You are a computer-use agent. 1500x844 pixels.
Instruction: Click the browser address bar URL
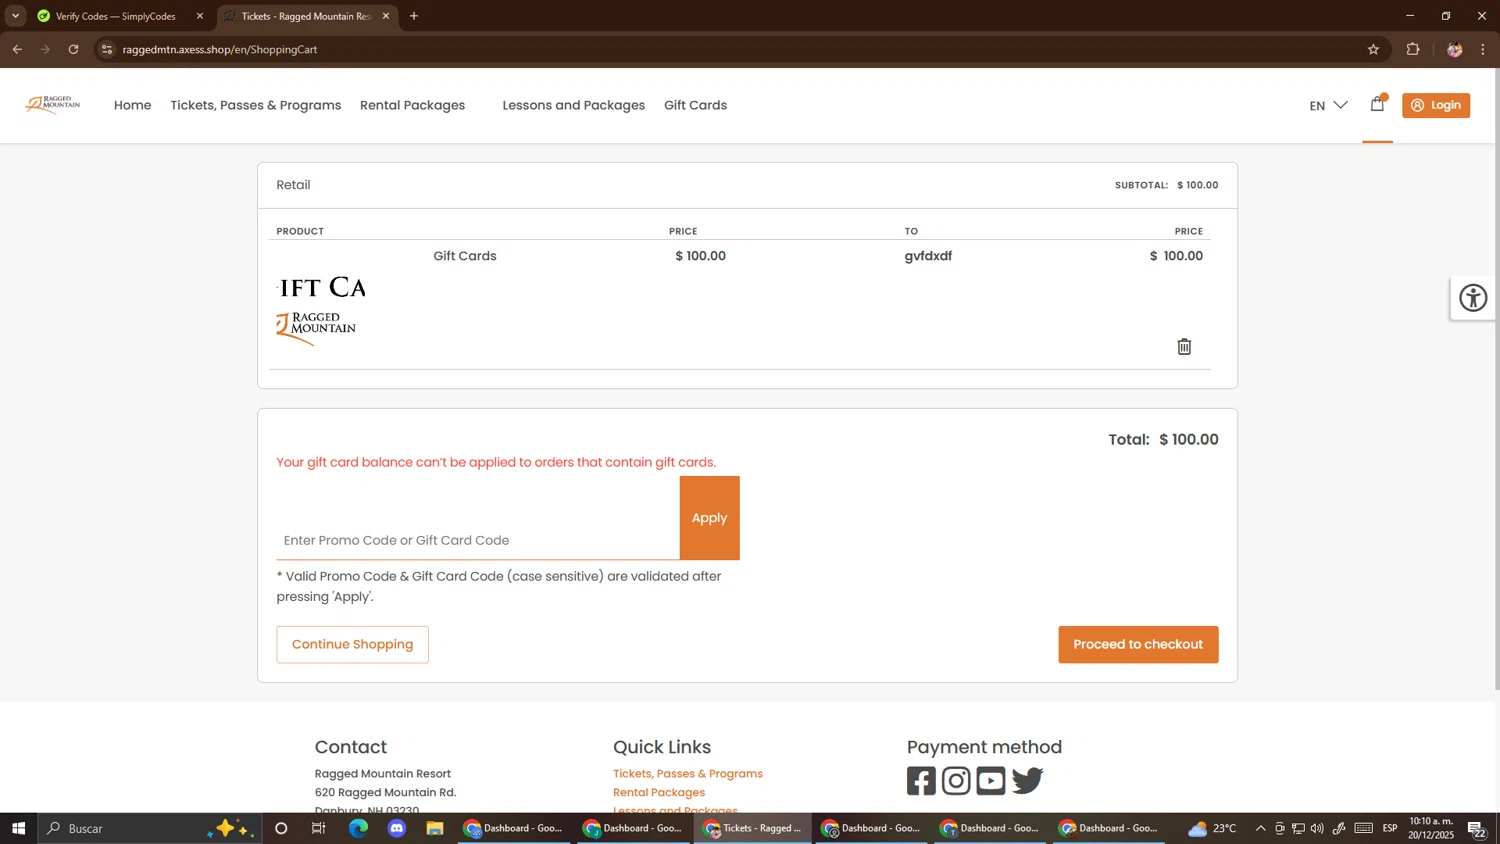point(220,49)
